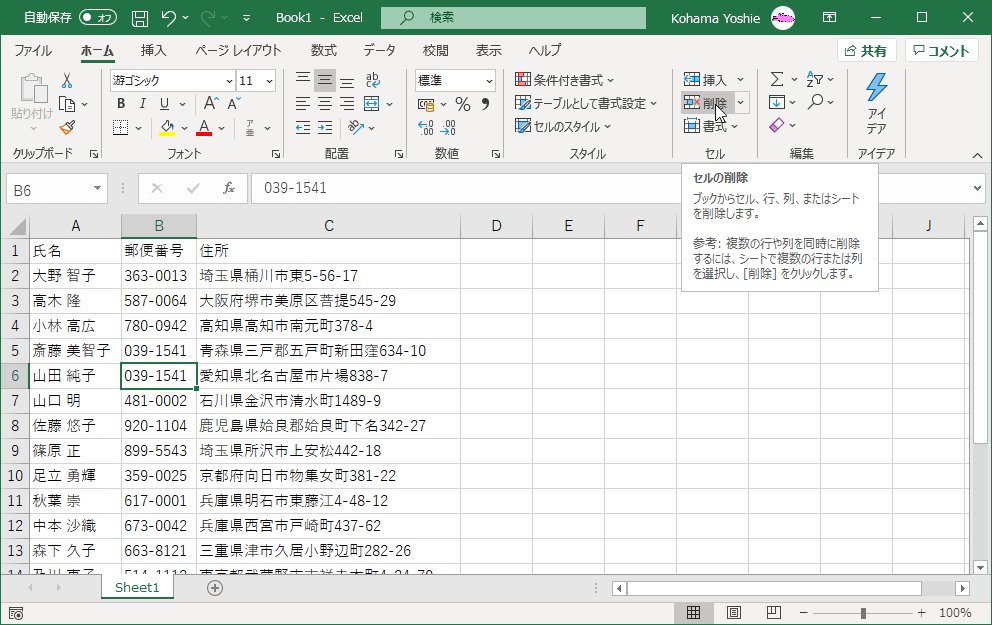The height and width of the screenshot is (625, 992).
Task: Toggle Bold formatting
Action: pos(121,104)
